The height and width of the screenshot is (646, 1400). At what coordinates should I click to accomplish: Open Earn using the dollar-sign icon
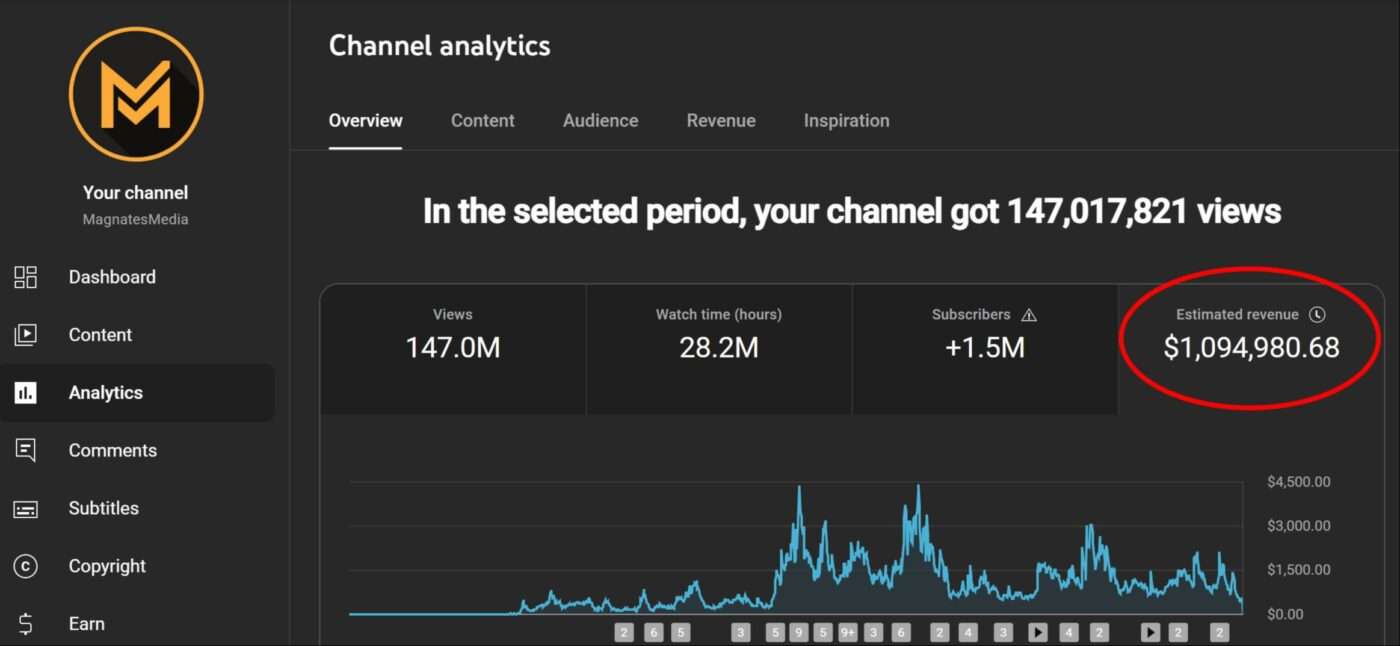[x=26, y=623]
